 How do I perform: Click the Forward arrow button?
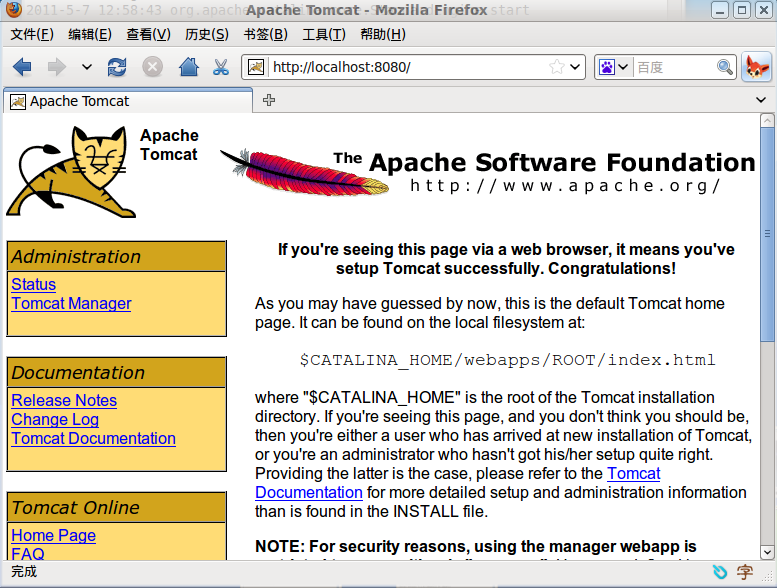(56, 67)
